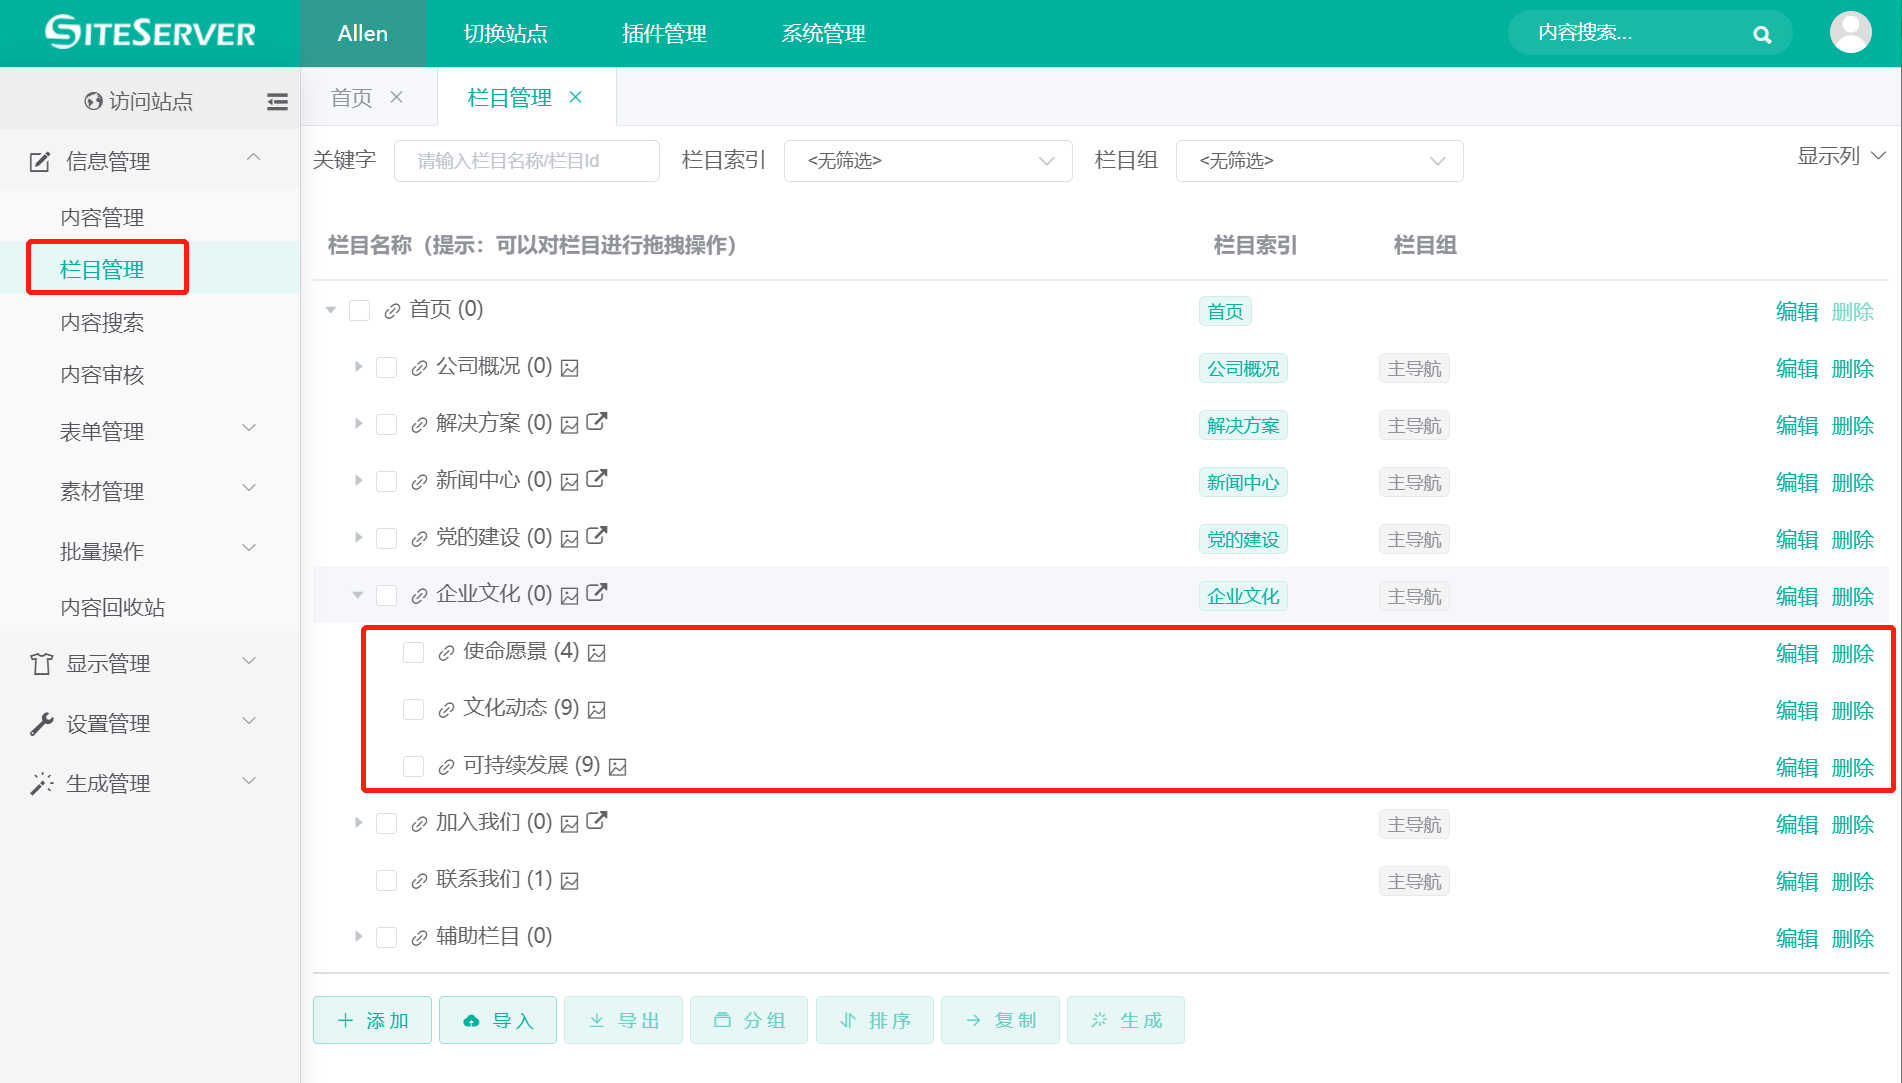
Task: Click the content search magnifier icon
Action: pos(1761,33)
